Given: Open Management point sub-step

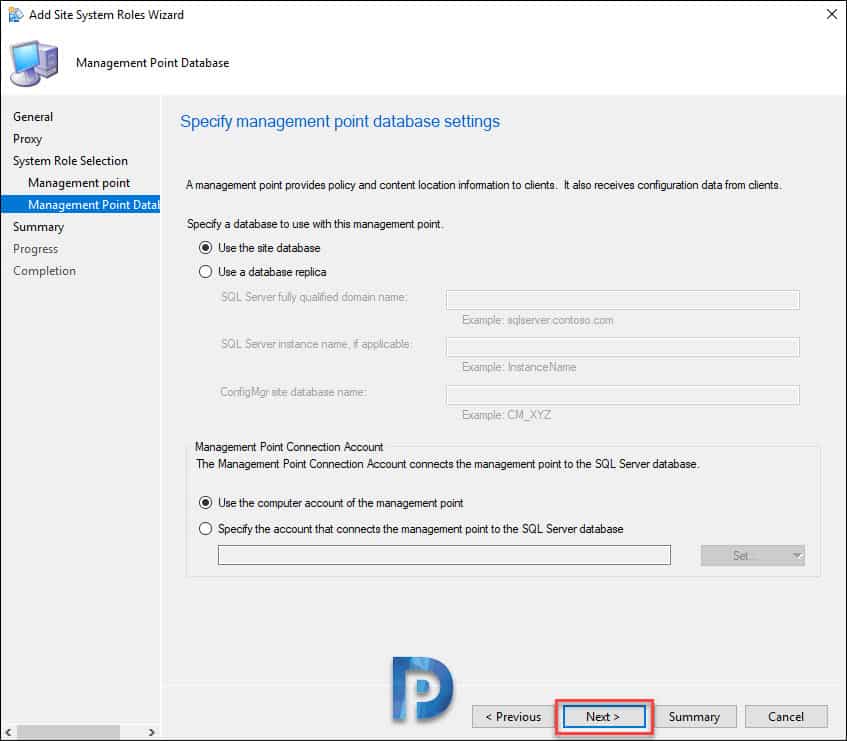Looking at the screenshot, I should tap(79, 183).
